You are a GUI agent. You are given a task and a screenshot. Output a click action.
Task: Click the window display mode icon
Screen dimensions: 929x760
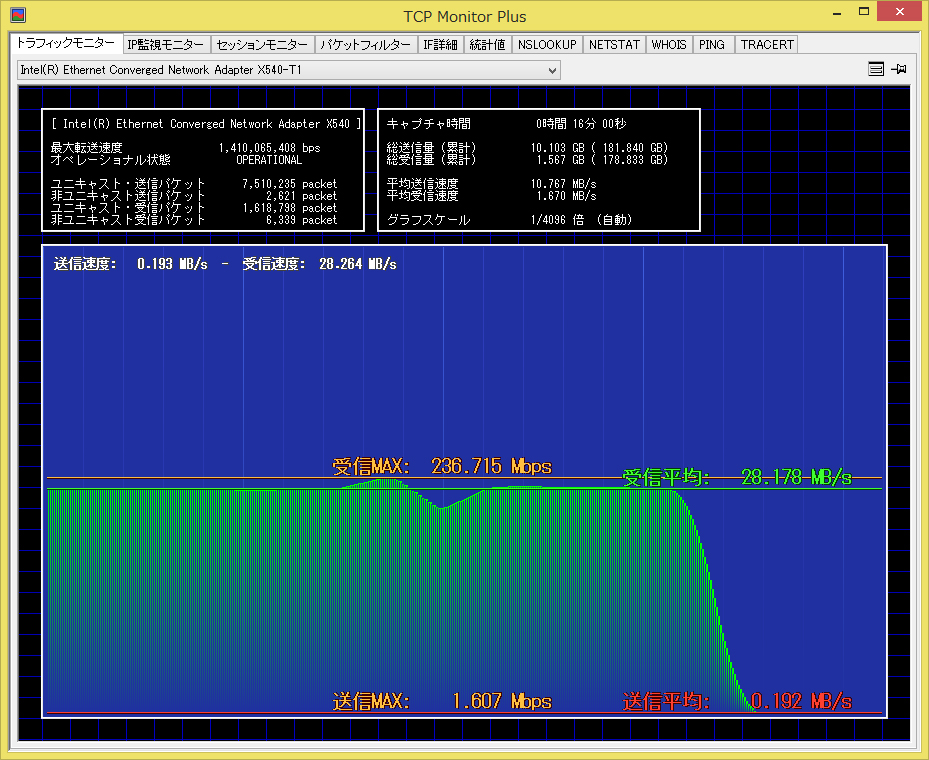(x=876, y=69)
